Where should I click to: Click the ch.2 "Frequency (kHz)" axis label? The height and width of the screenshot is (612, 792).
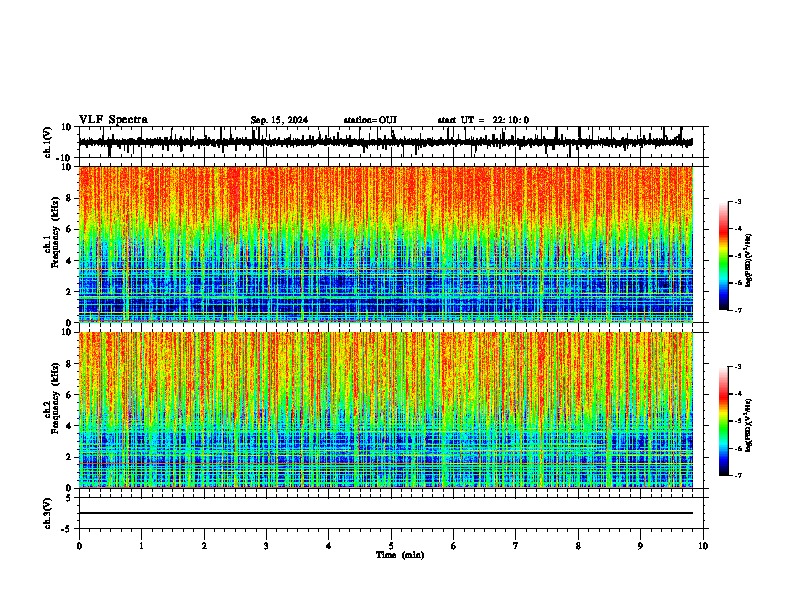pyautogui.click(x=55, y=397)
